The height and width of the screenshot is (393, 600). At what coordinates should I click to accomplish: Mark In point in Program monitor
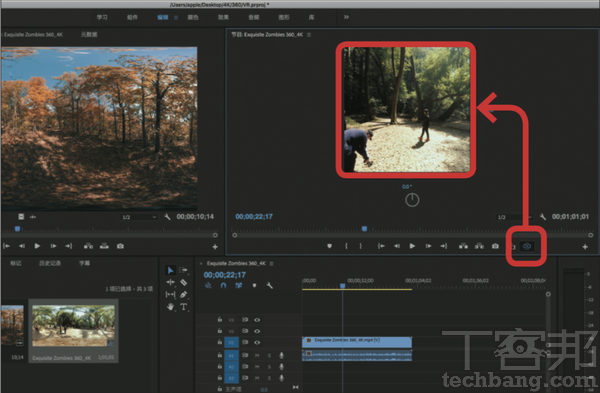click(x=346, y=246)
